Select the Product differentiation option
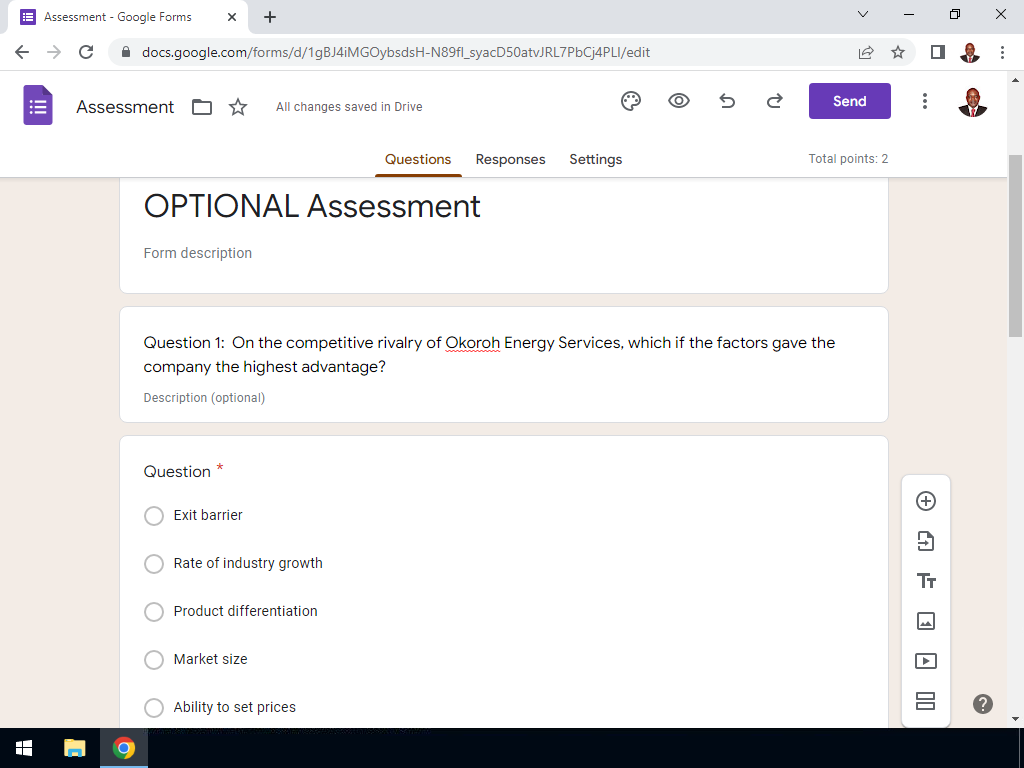Viewport: 1024px width, 768px height. (154, 612)
